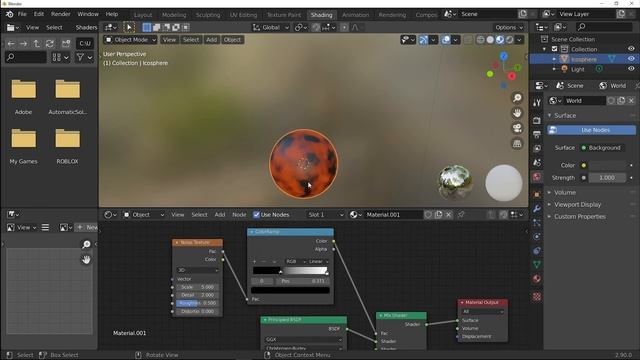Viewport: 640px width, 360px height.
Task: Open the Material properties tab icon
Action: tap(537, 279)
